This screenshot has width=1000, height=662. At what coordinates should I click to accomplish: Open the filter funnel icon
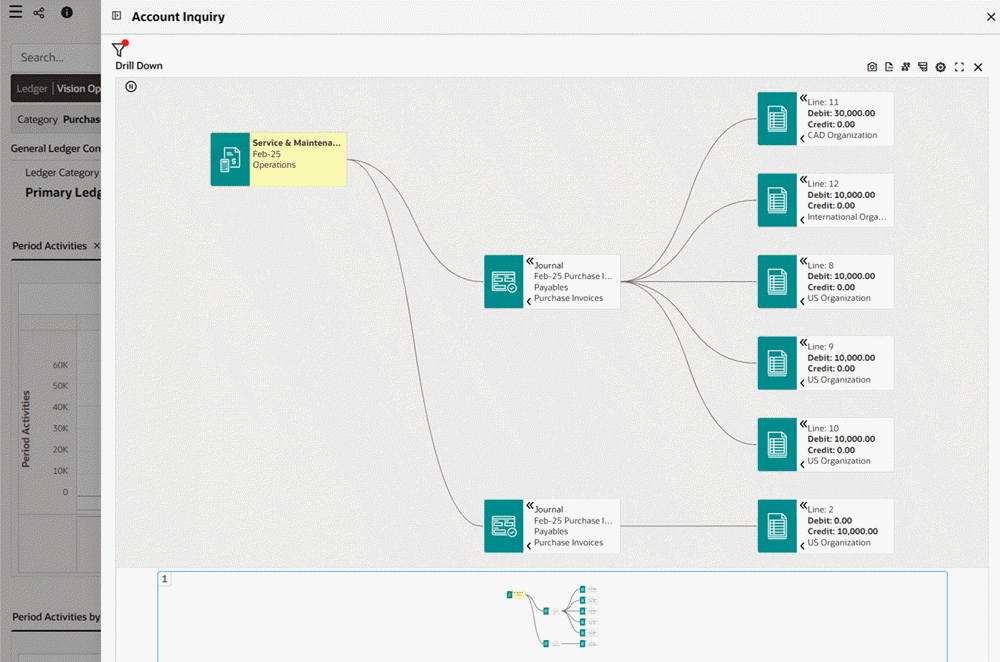(x=119, y=48)
